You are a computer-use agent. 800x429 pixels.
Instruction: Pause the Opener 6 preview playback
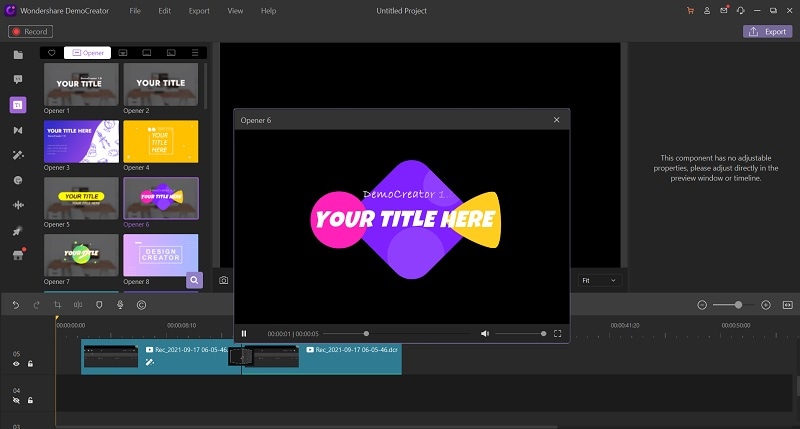click(x=244, y=334)
